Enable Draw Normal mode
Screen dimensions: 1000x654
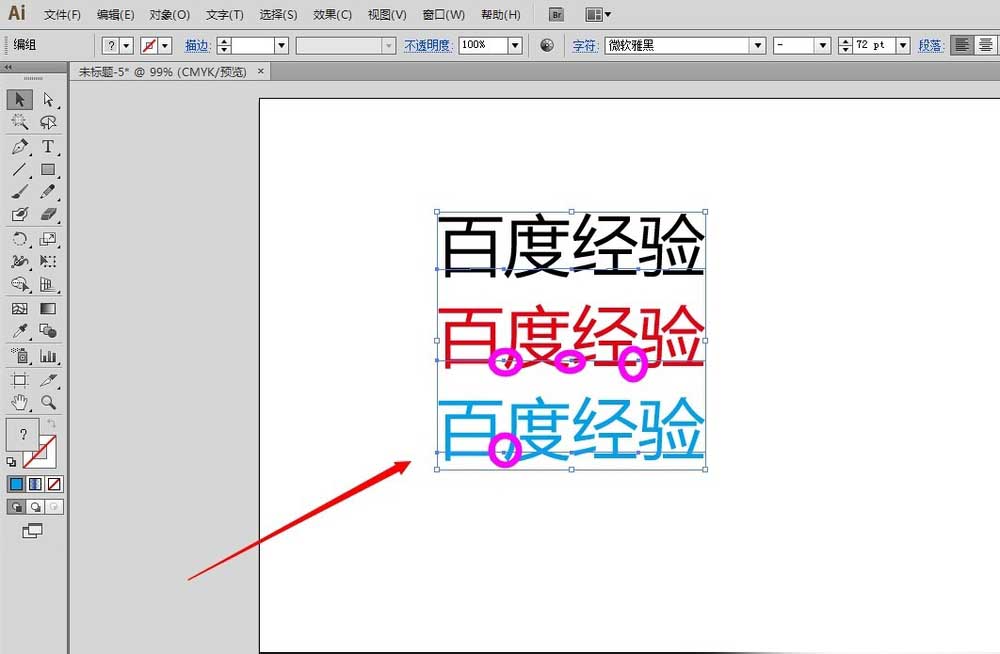(x=17, y=507)
